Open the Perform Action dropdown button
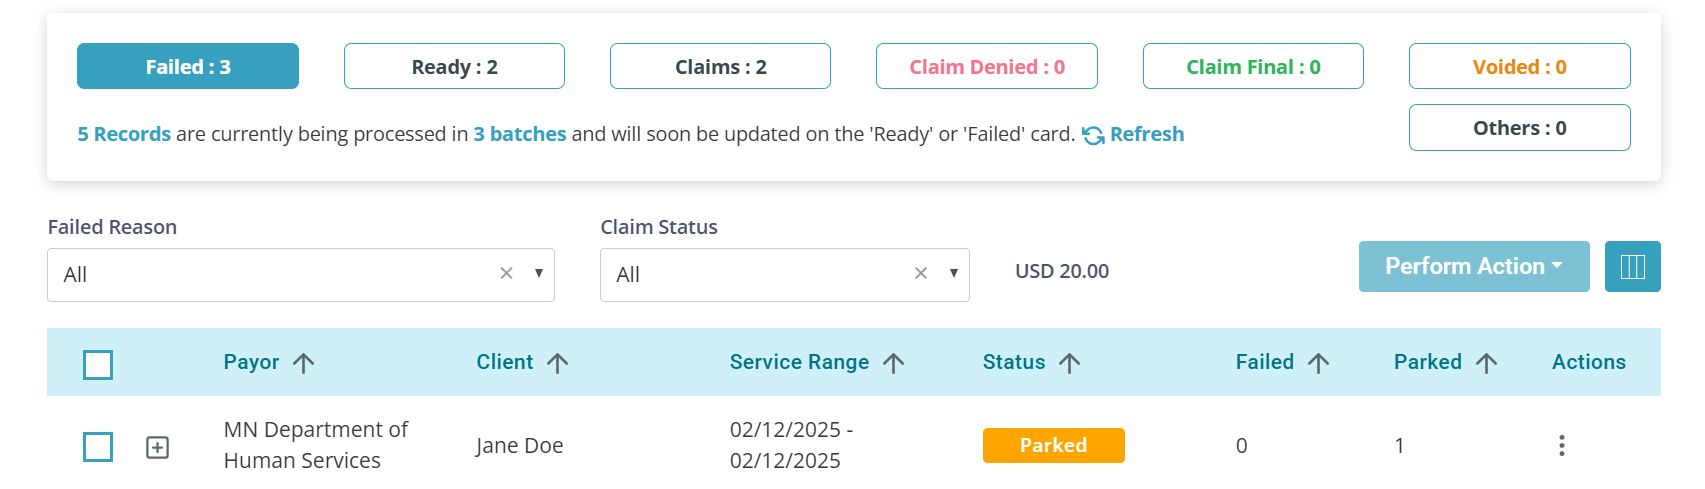Viewport: 1705px width, 489px height. coord(1474,267)
